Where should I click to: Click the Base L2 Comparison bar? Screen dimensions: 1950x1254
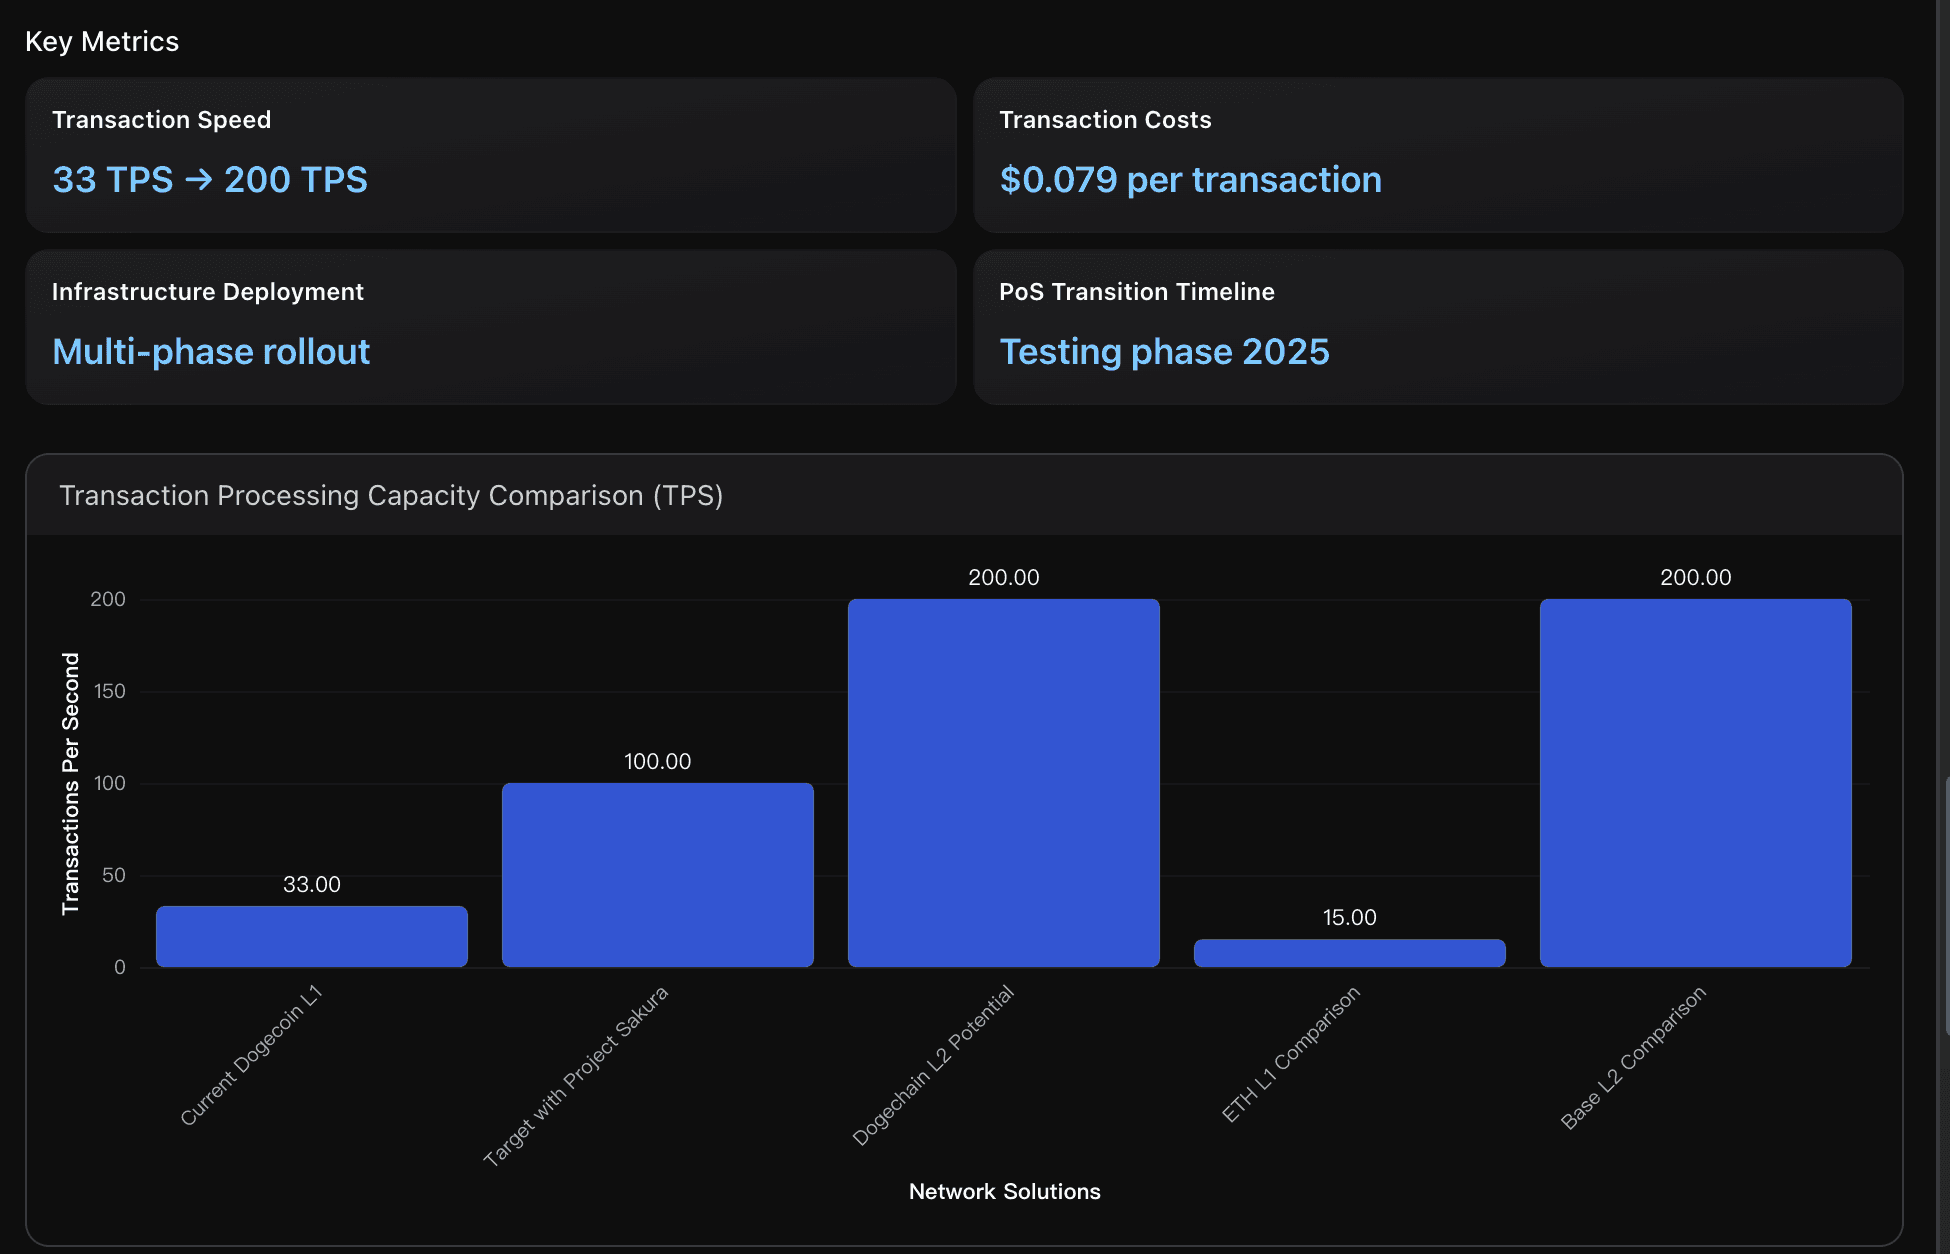pyautogui.click(x=1695, y=783)
